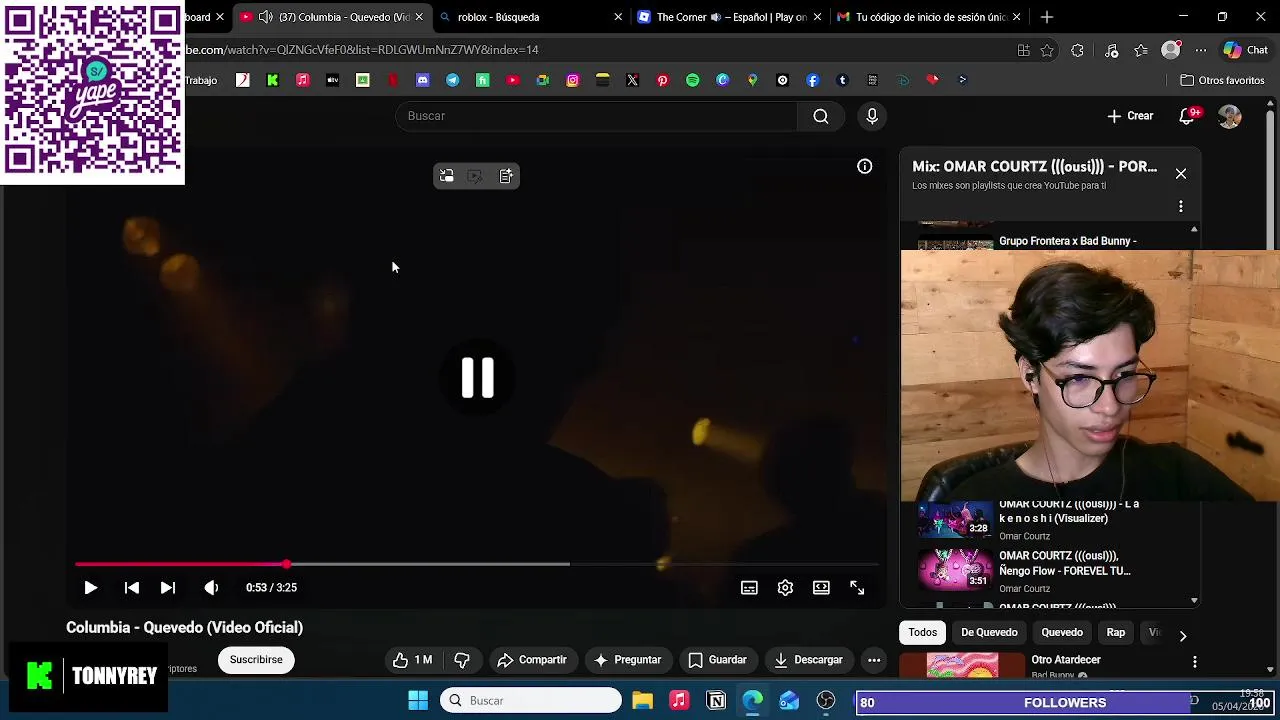Open the Telegram bookmark
The image size is (1280, 720).
point(453,80)
